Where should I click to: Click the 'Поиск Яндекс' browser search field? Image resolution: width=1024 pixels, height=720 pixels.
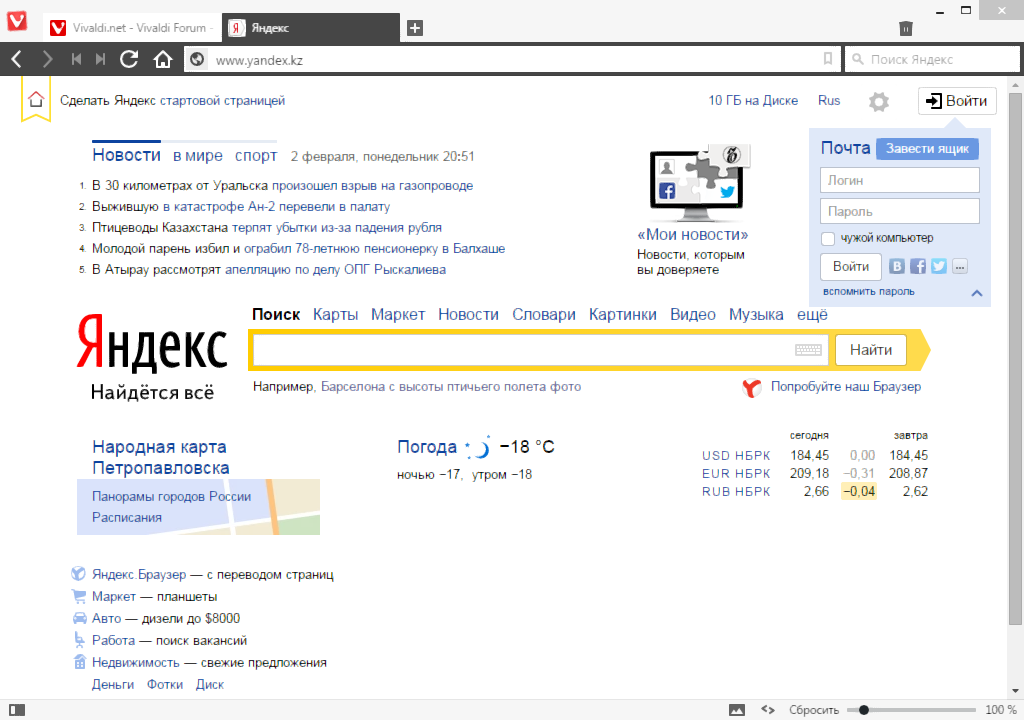pyautogui.click(x=933, y=59)
